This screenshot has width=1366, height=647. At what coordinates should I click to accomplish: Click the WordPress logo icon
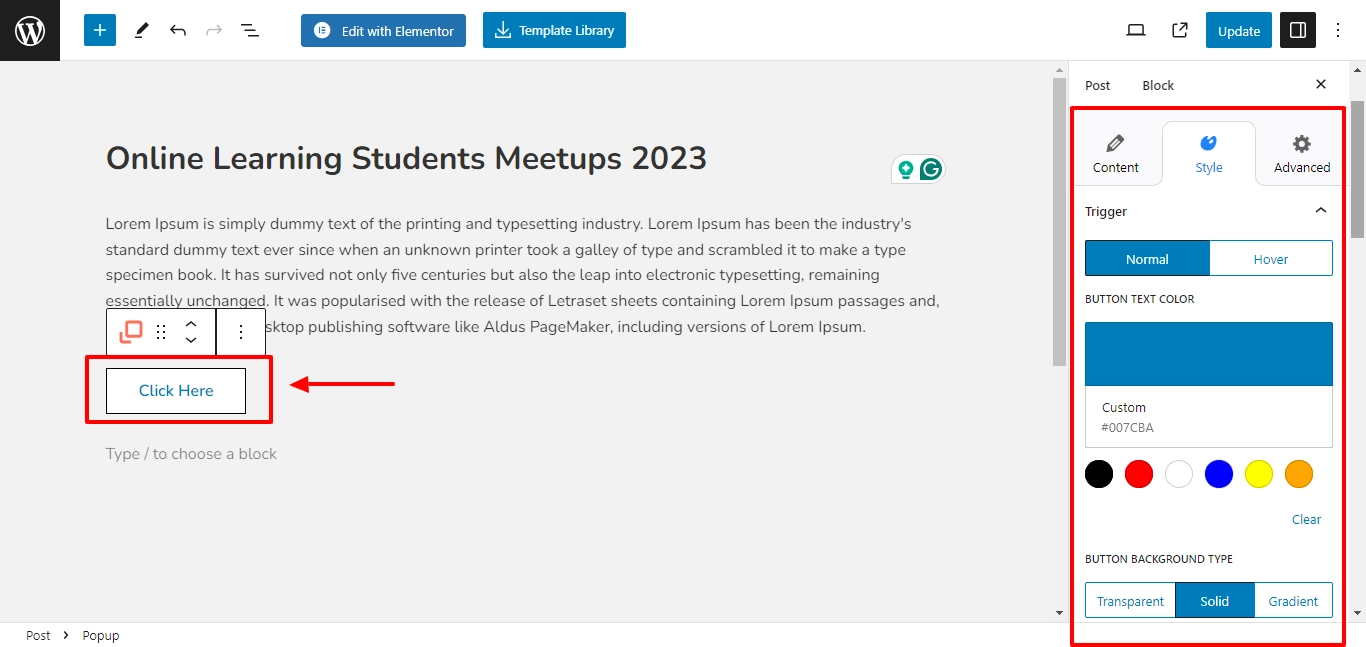point(30,30)
